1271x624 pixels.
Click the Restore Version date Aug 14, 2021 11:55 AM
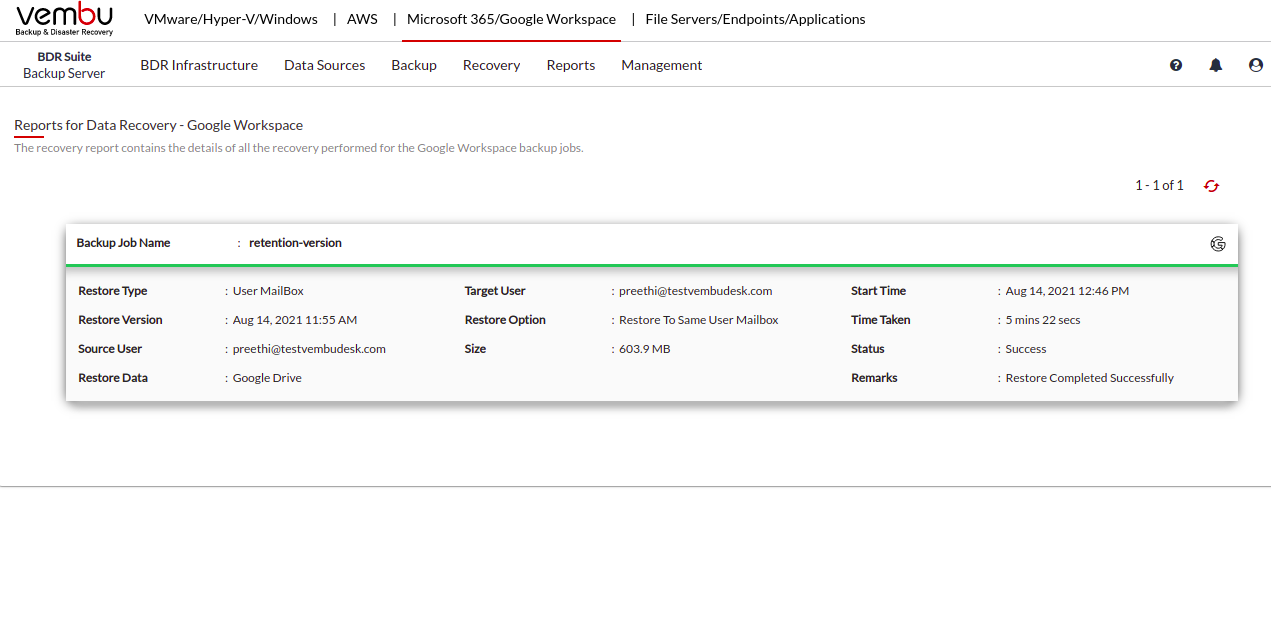point(295,320)
